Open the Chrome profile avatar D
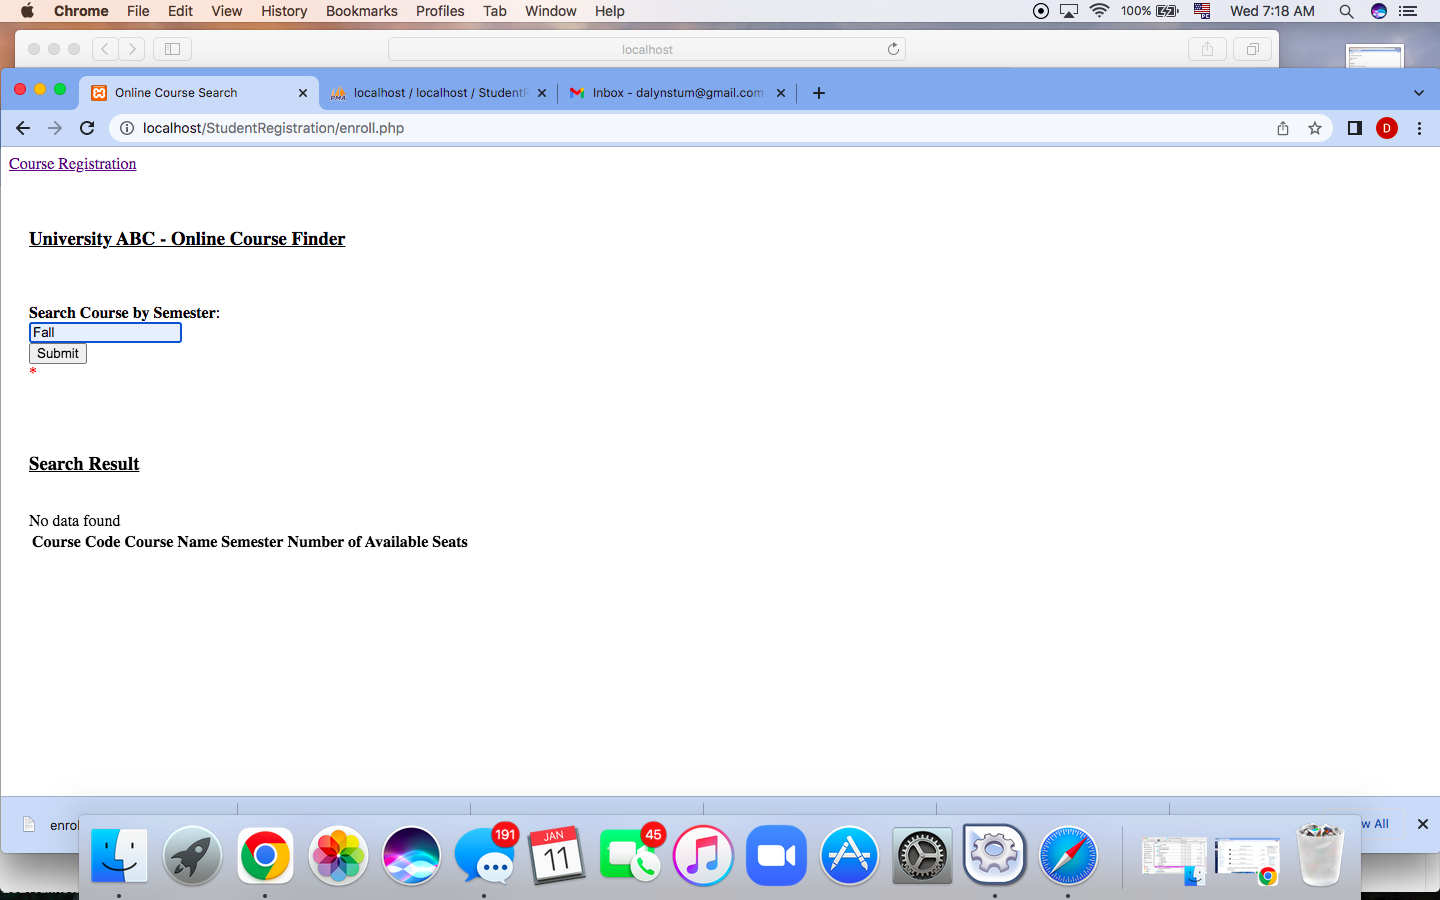 coord(1386,128)
